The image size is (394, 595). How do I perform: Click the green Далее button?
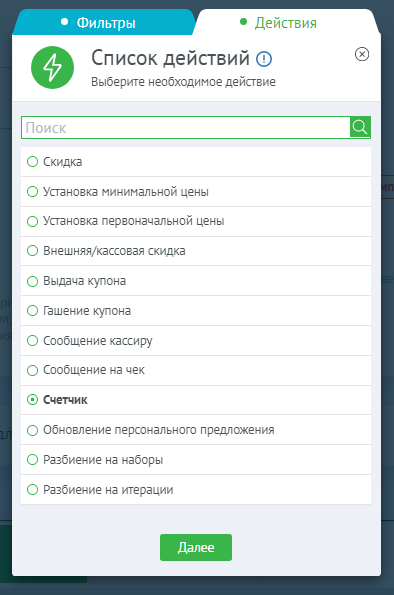click(x=196, y=548)
